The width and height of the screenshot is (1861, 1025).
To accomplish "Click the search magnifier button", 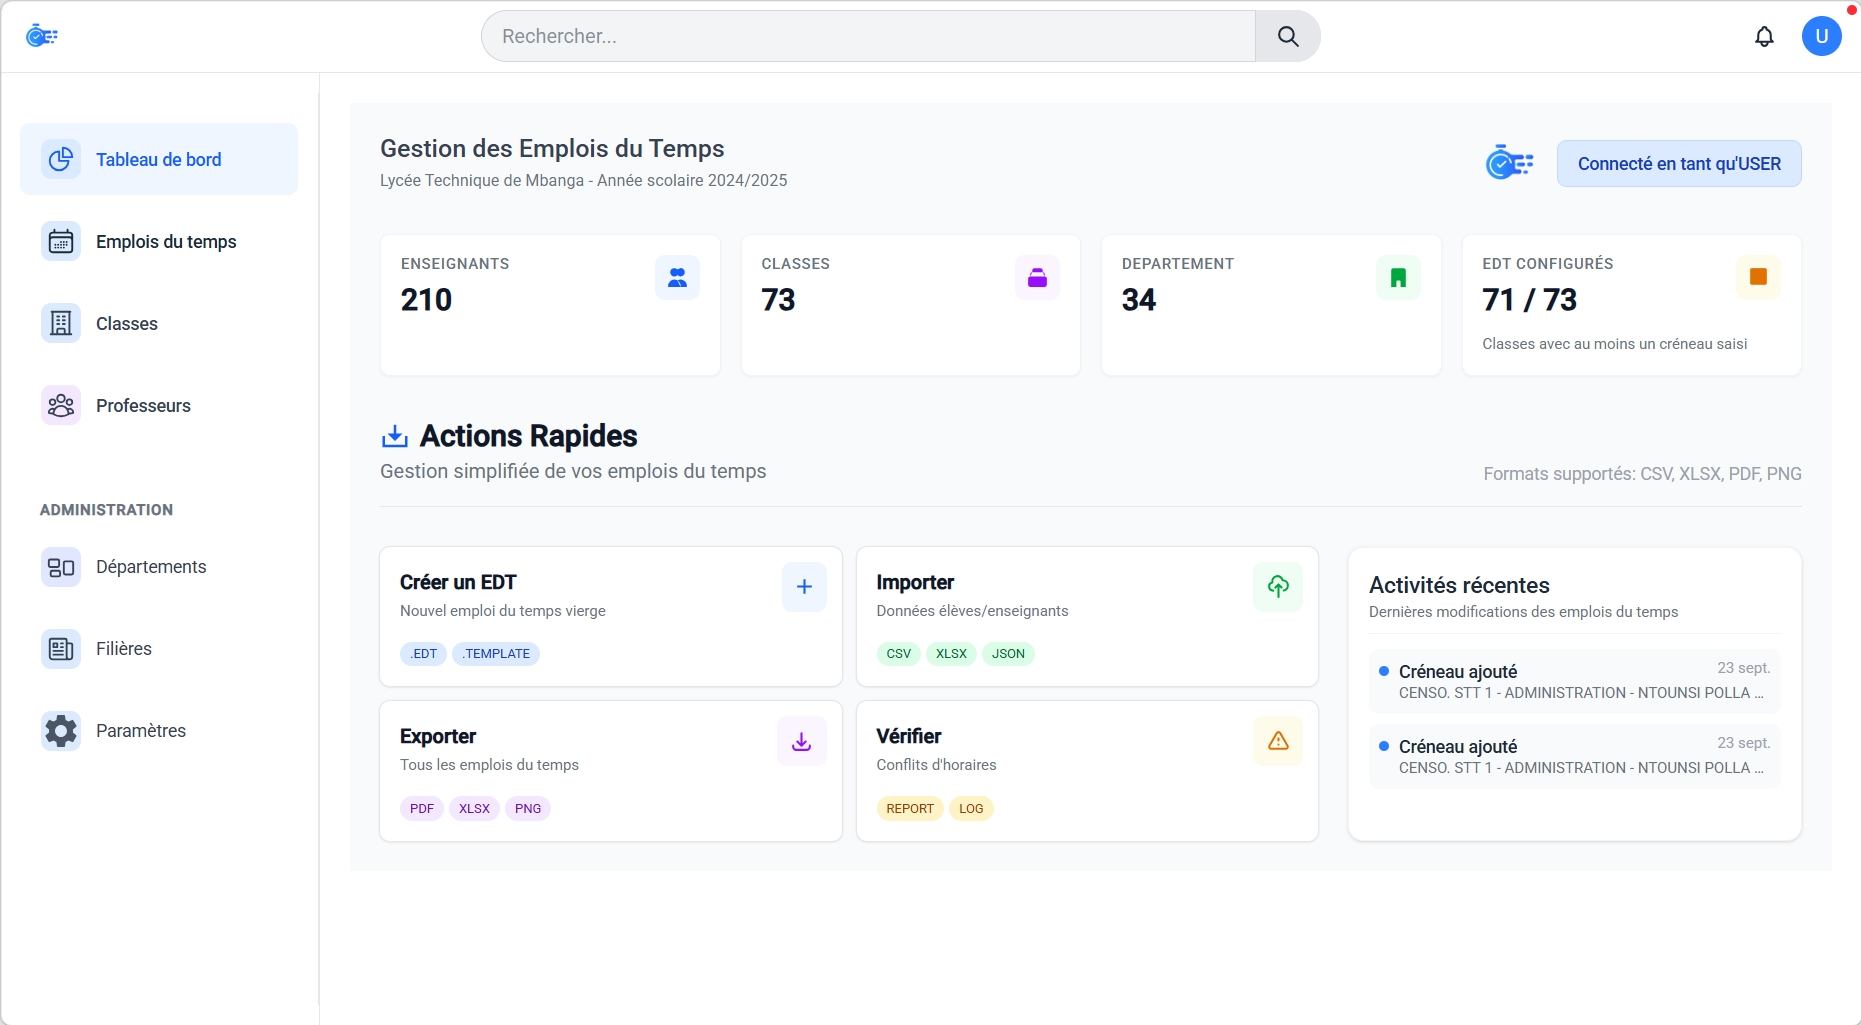I will [x=1288, y=37].
